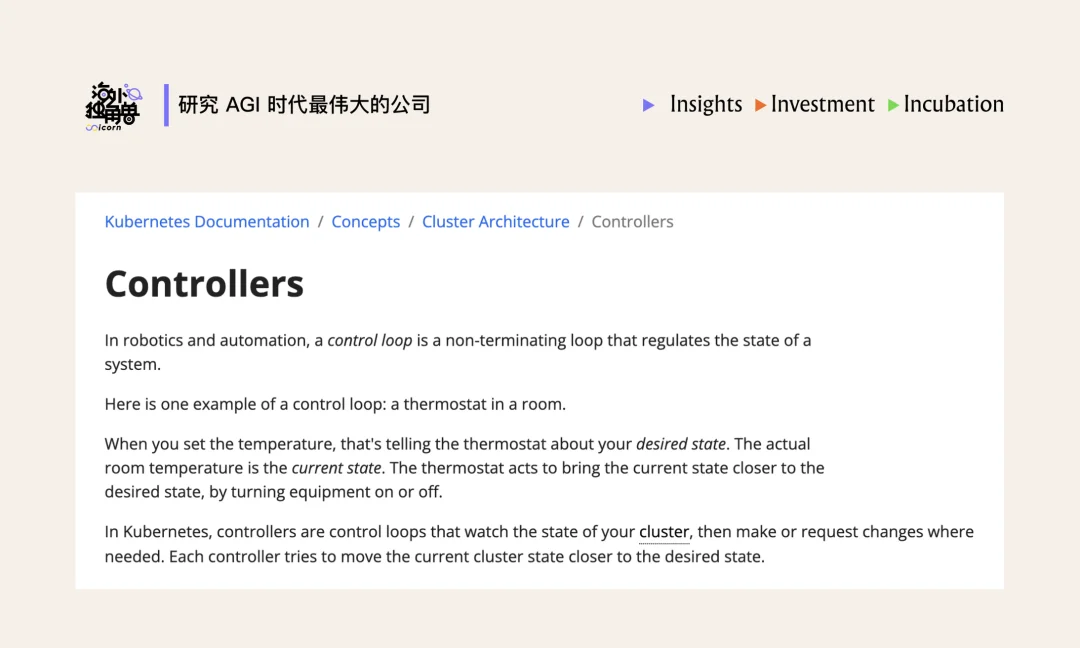This screenshot has width=1080, height=648.
Task: Open the Investment nav item
Action: (x=823, y=104)
